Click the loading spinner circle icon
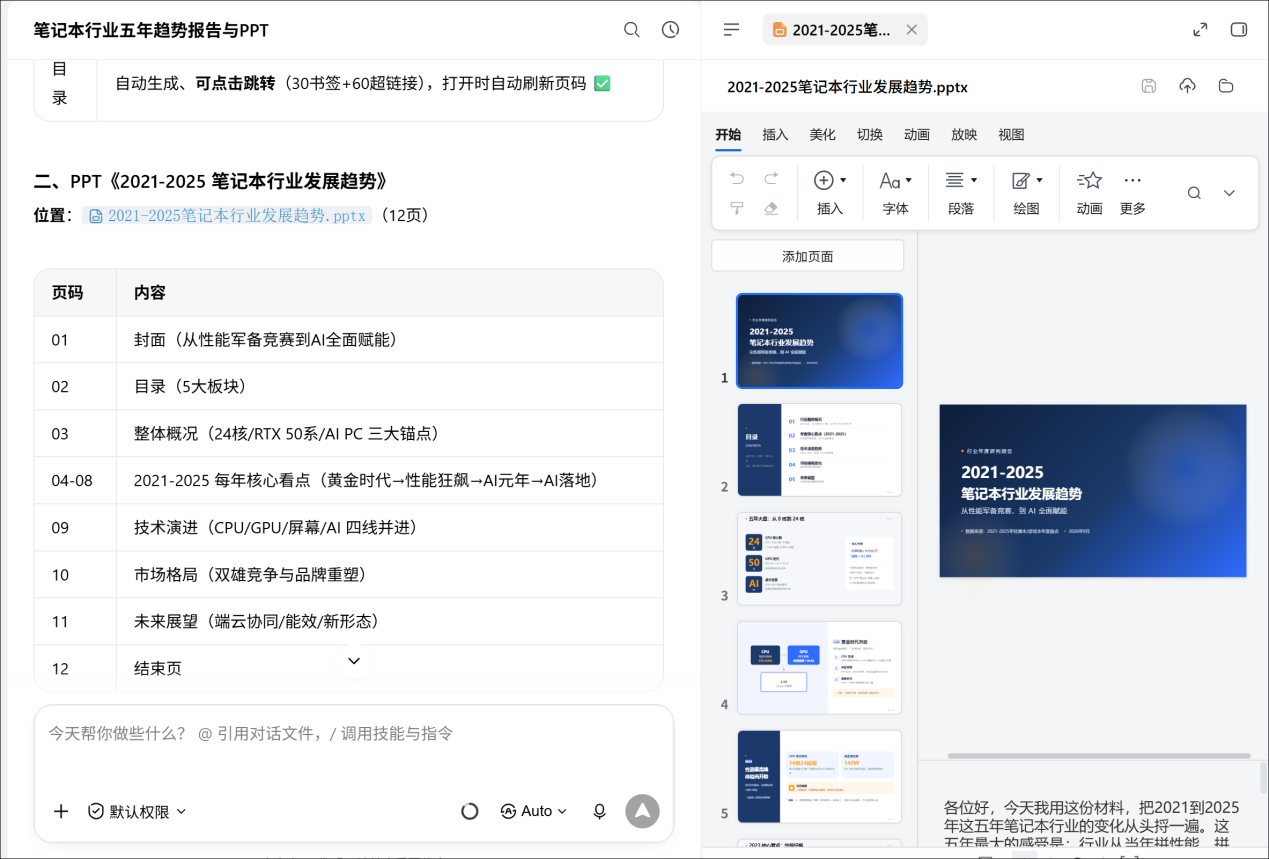Viewport: 1269px width, 859px height. 469,811
